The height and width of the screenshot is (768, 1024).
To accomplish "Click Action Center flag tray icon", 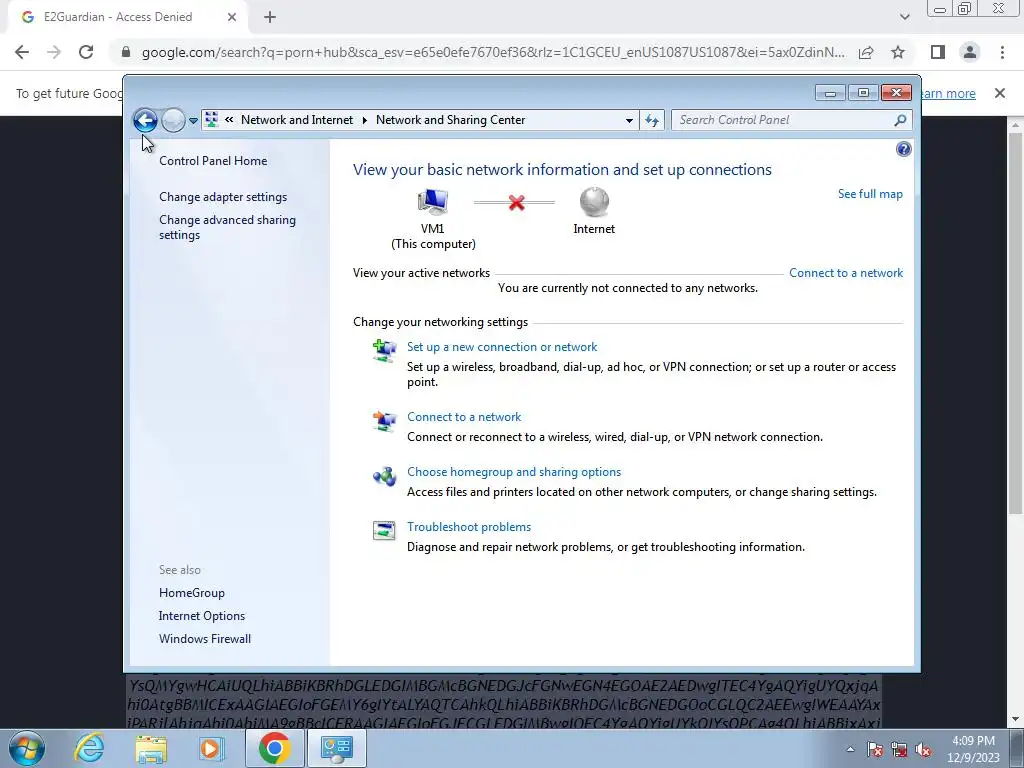I will point(874,750).
